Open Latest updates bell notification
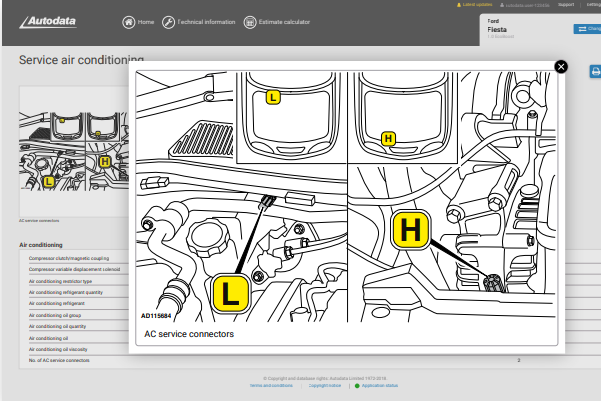 (x=459, y=5)
